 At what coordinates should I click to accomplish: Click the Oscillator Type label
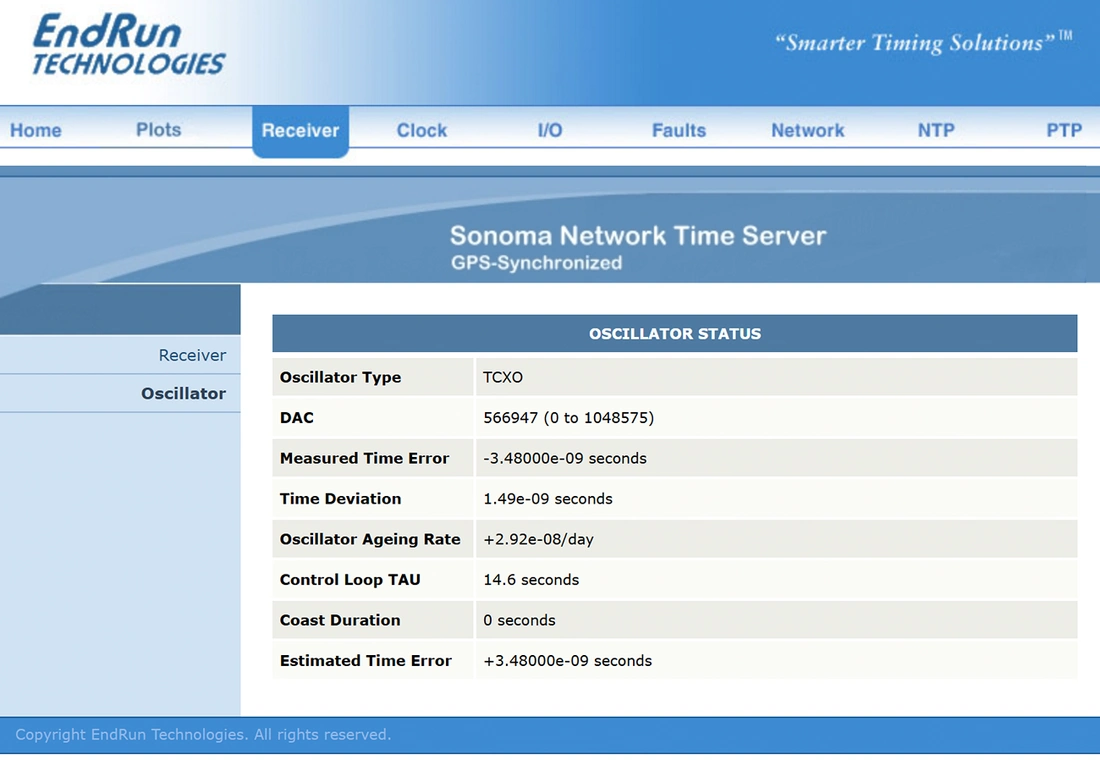340,377
